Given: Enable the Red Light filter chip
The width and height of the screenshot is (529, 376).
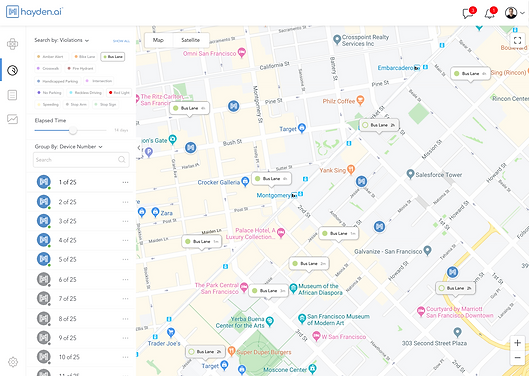Looking at the screenshot, I should pos(119,92).
